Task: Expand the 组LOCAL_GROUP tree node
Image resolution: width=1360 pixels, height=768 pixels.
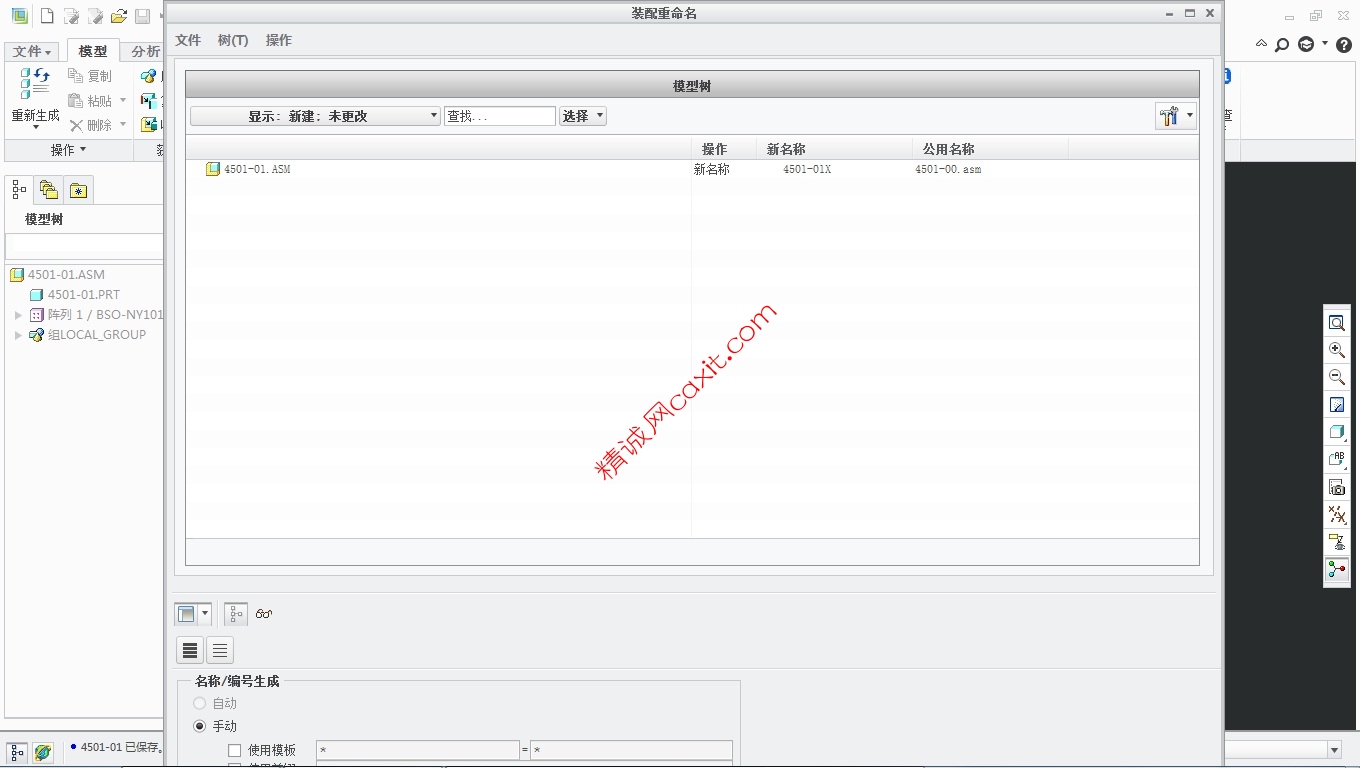Action: tap(18, 335)
